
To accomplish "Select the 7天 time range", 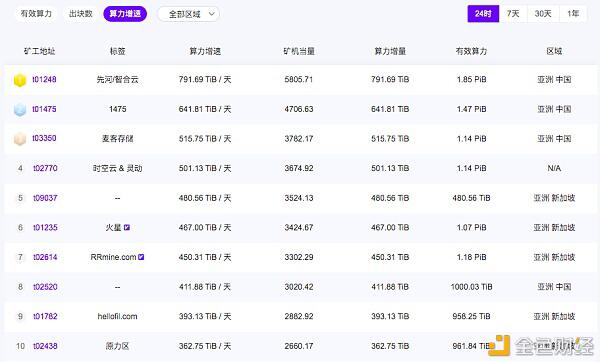I will pos(513,14).
